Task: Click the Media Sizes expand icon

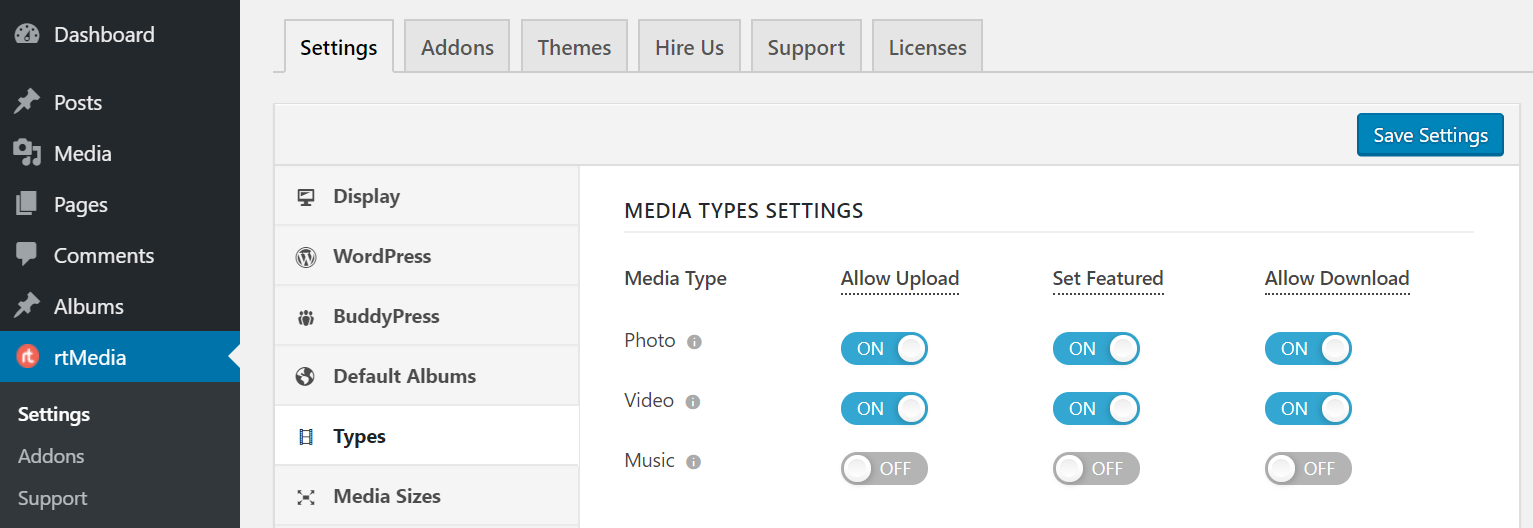Action: pos(306,497)
